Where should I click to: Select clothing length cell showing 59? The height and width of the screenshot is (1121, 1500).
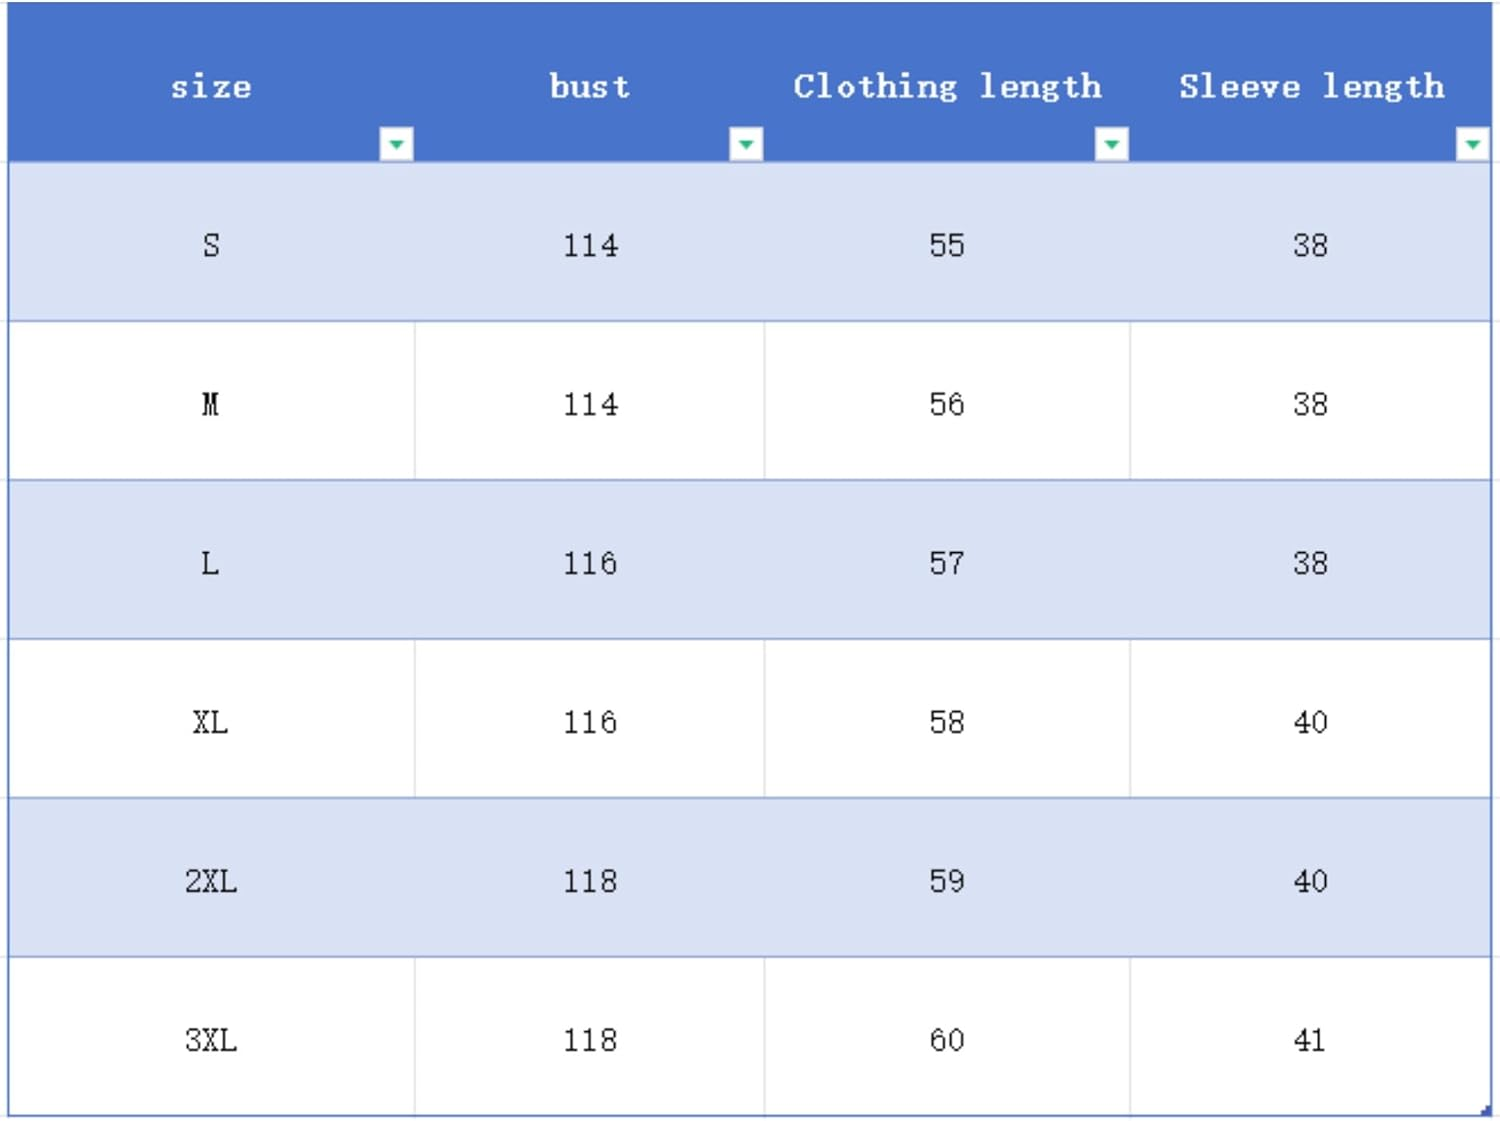pyautogui.click(x=946, y=881)
